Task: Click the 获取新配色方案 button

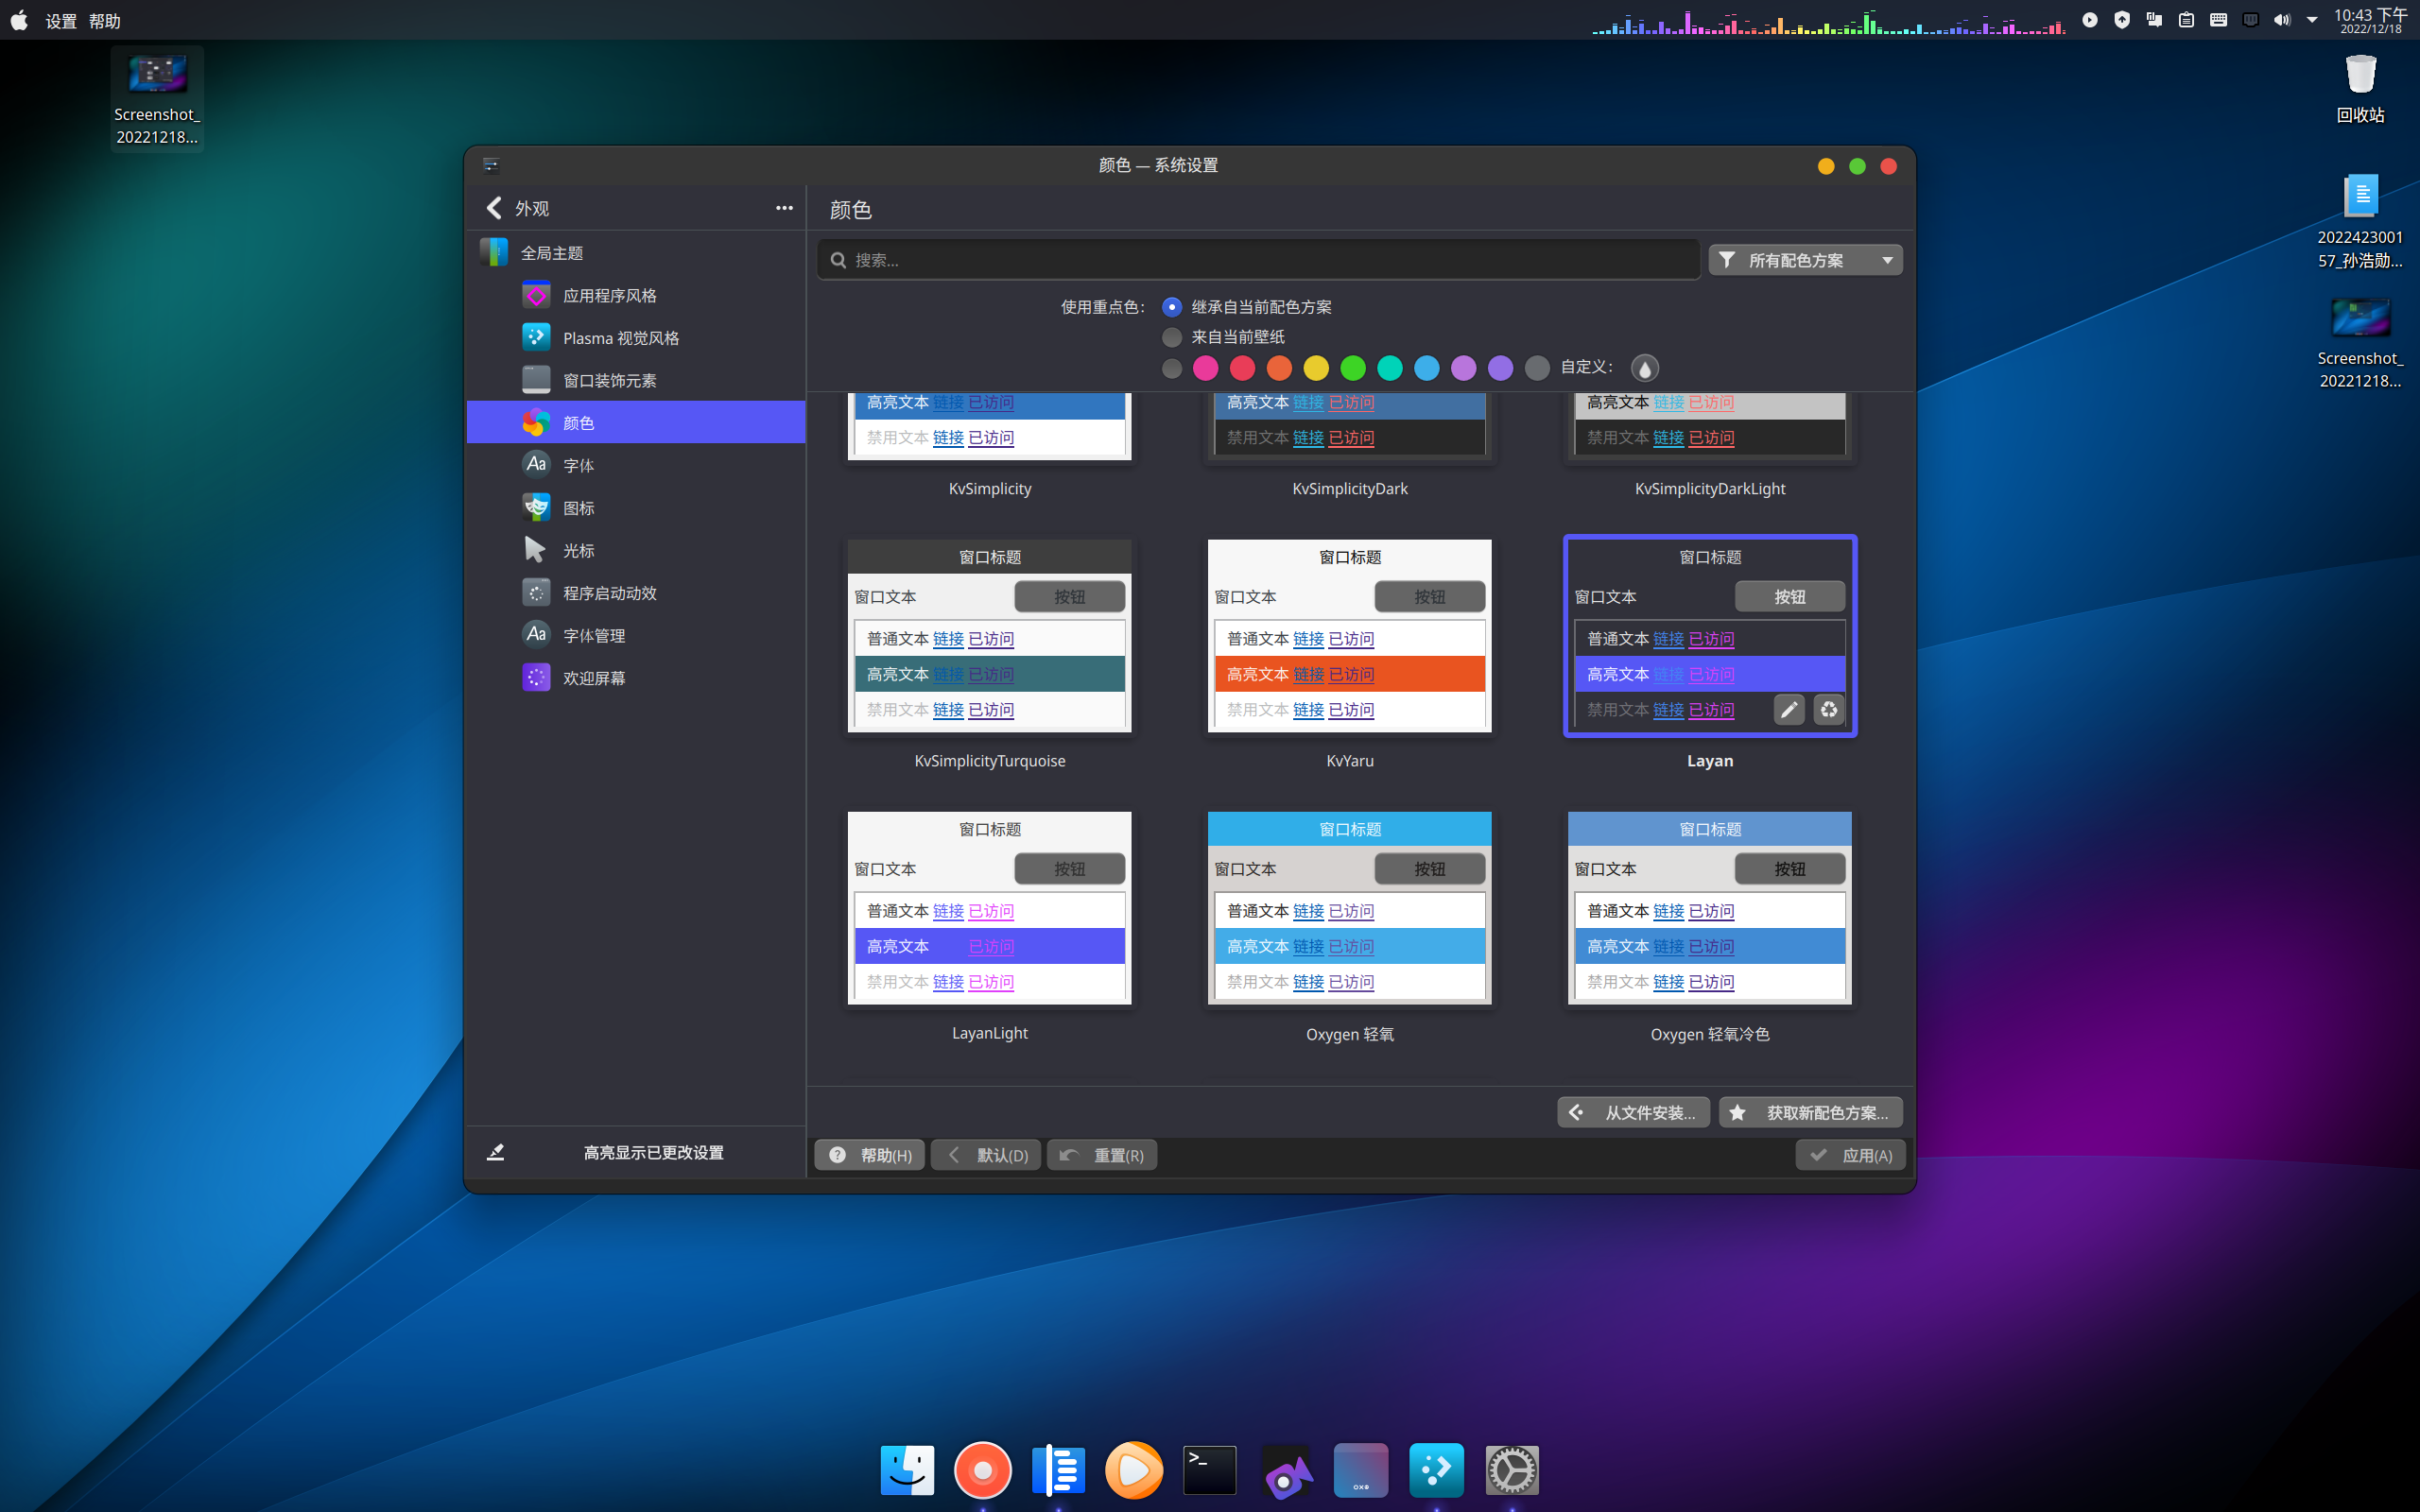Action: coord(1810,1112)
